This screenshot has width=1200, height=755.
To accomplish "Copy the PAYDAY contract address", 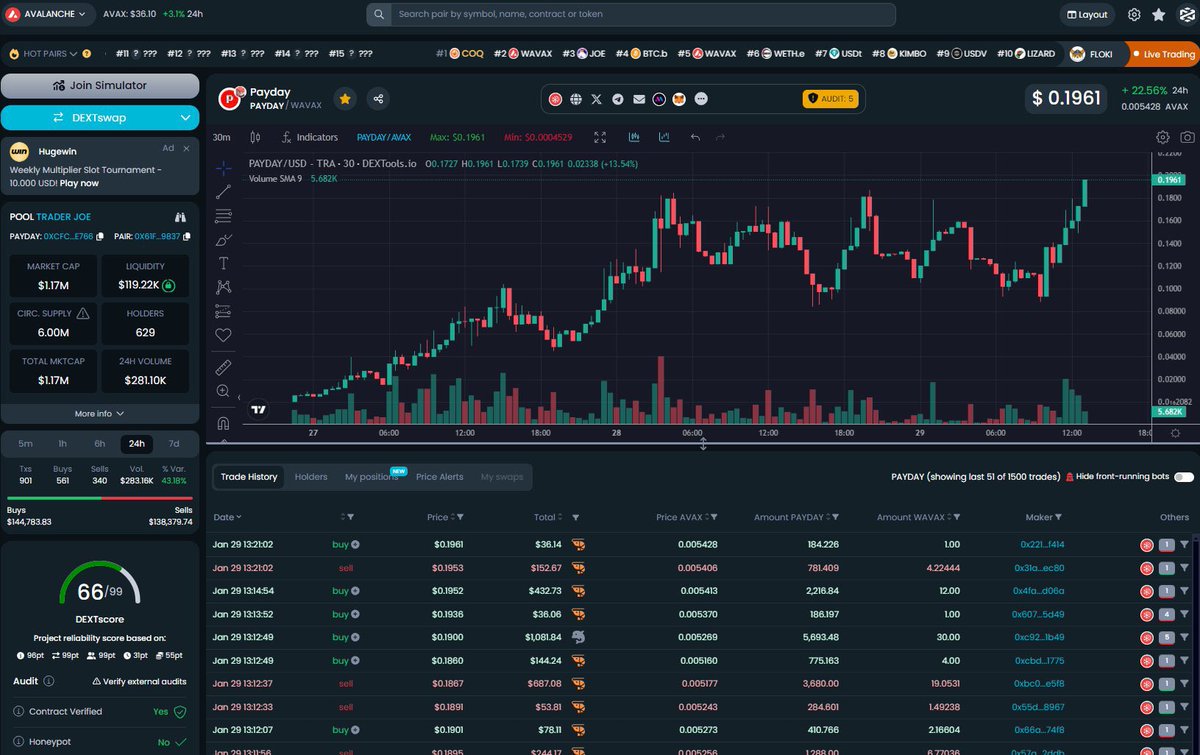I will tap(99, 237).
